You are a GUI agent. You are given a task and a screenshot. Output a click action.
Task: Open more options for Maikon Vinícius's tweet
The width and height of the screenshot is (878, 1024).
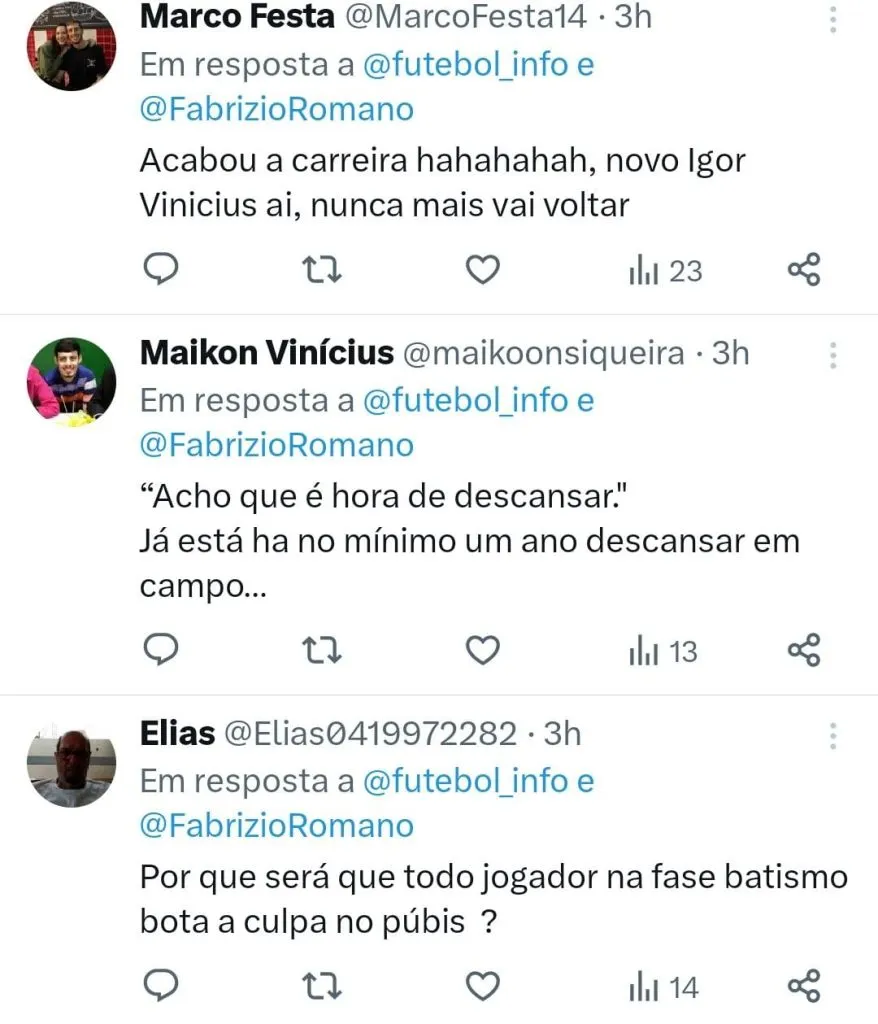[x=833, y=356]
